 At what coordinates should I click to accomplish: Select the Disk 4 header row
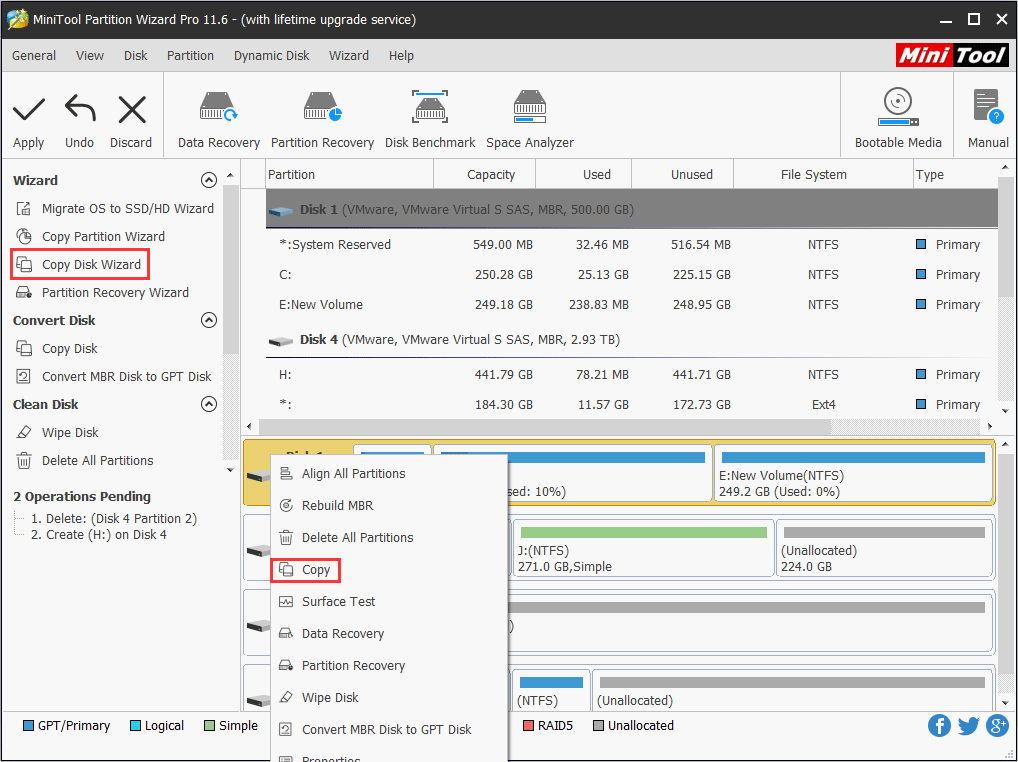tap(632, 339)
